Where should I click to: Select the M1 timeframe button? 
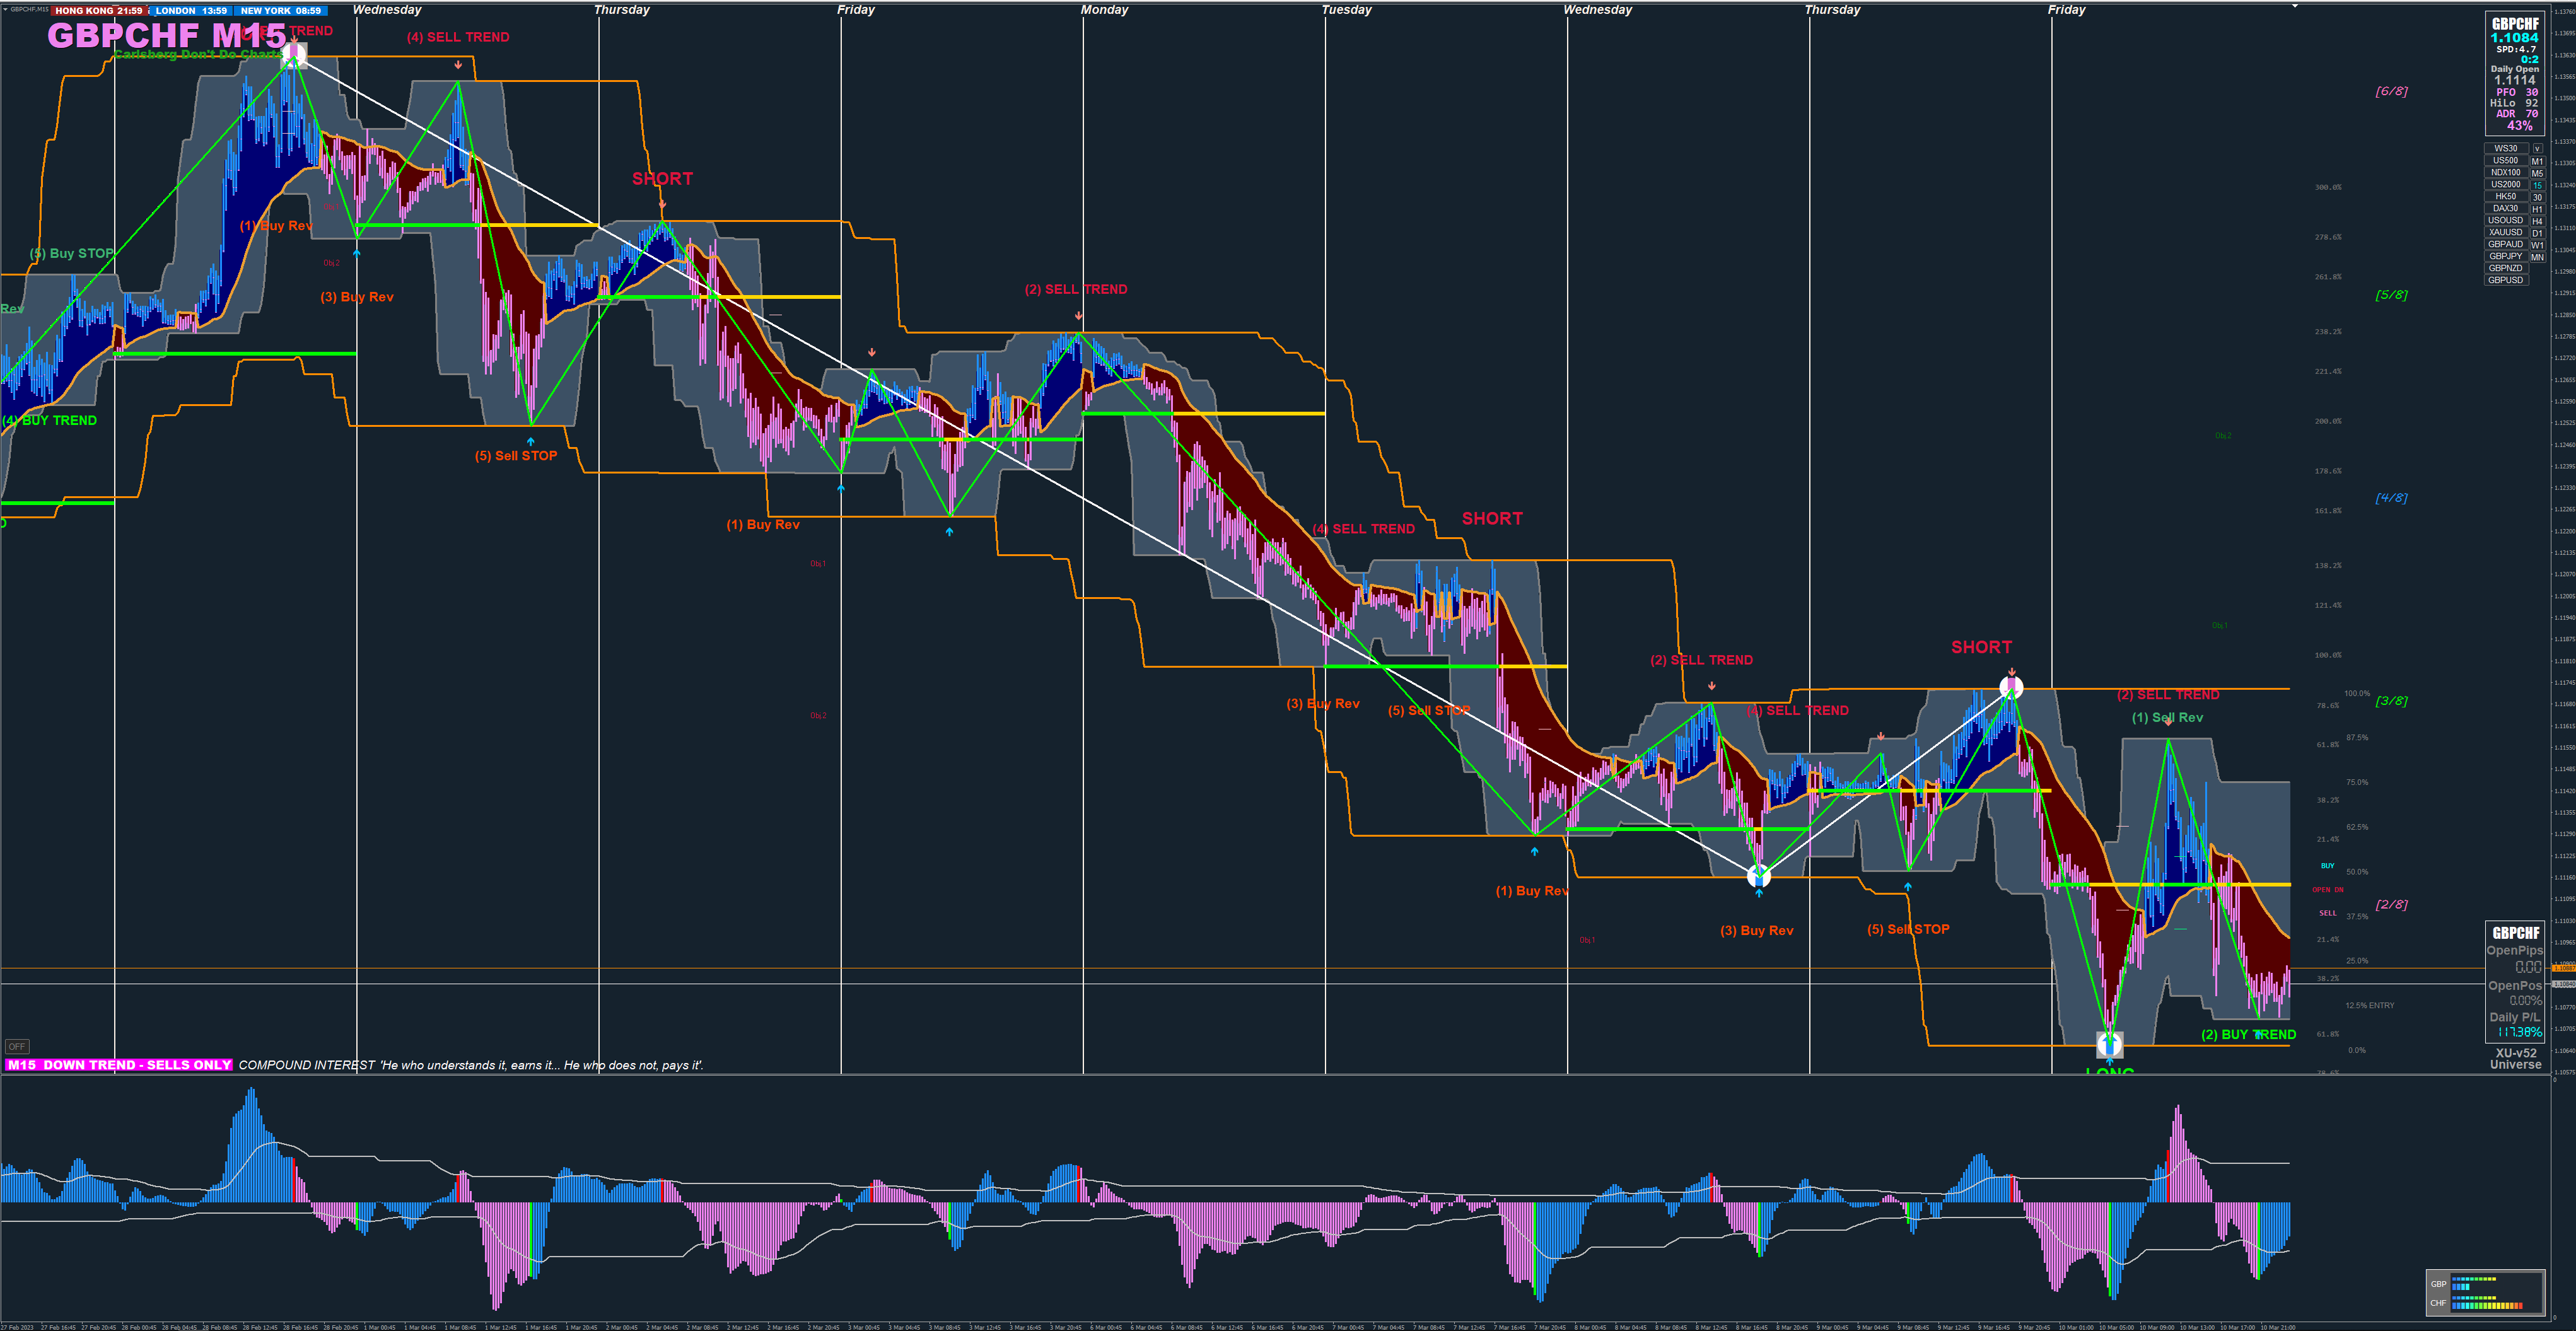tap(2537, 161)
